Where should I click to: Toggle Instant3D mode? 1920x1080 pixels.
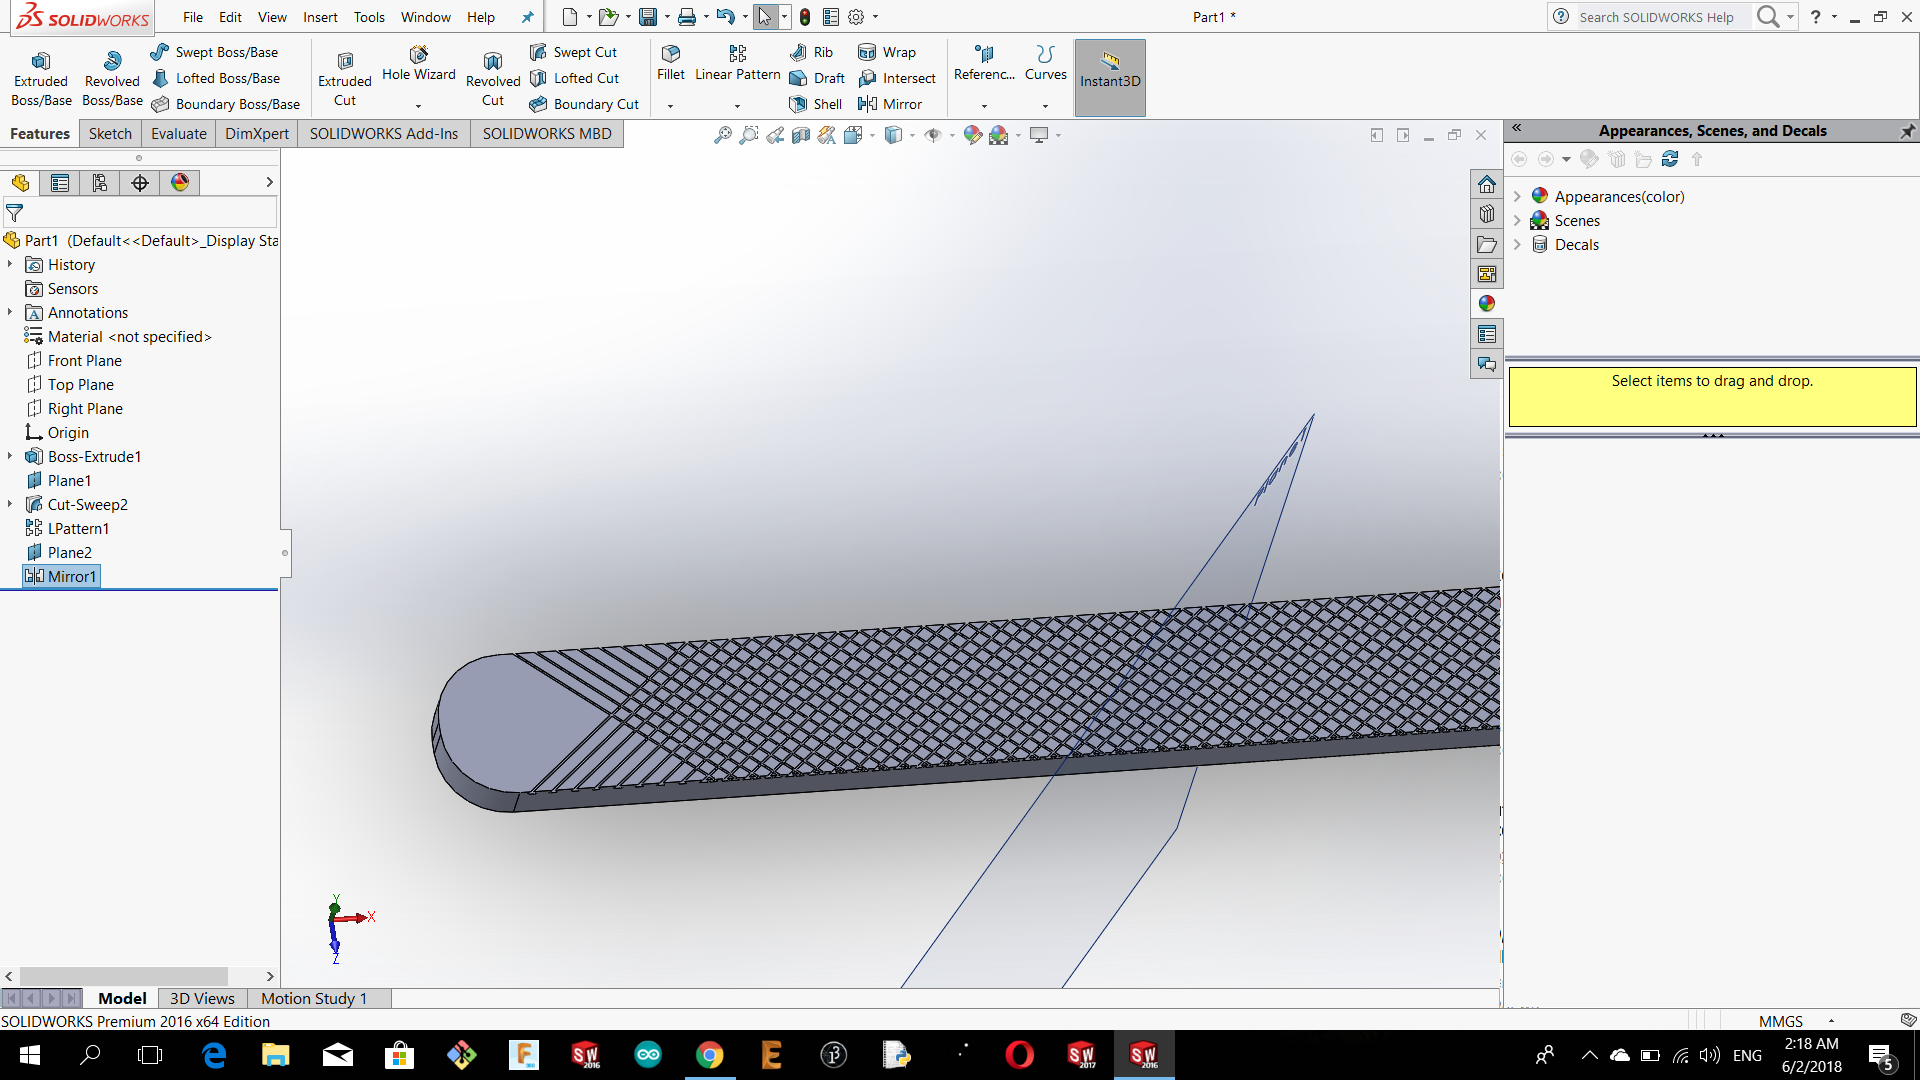(1110, 78)
